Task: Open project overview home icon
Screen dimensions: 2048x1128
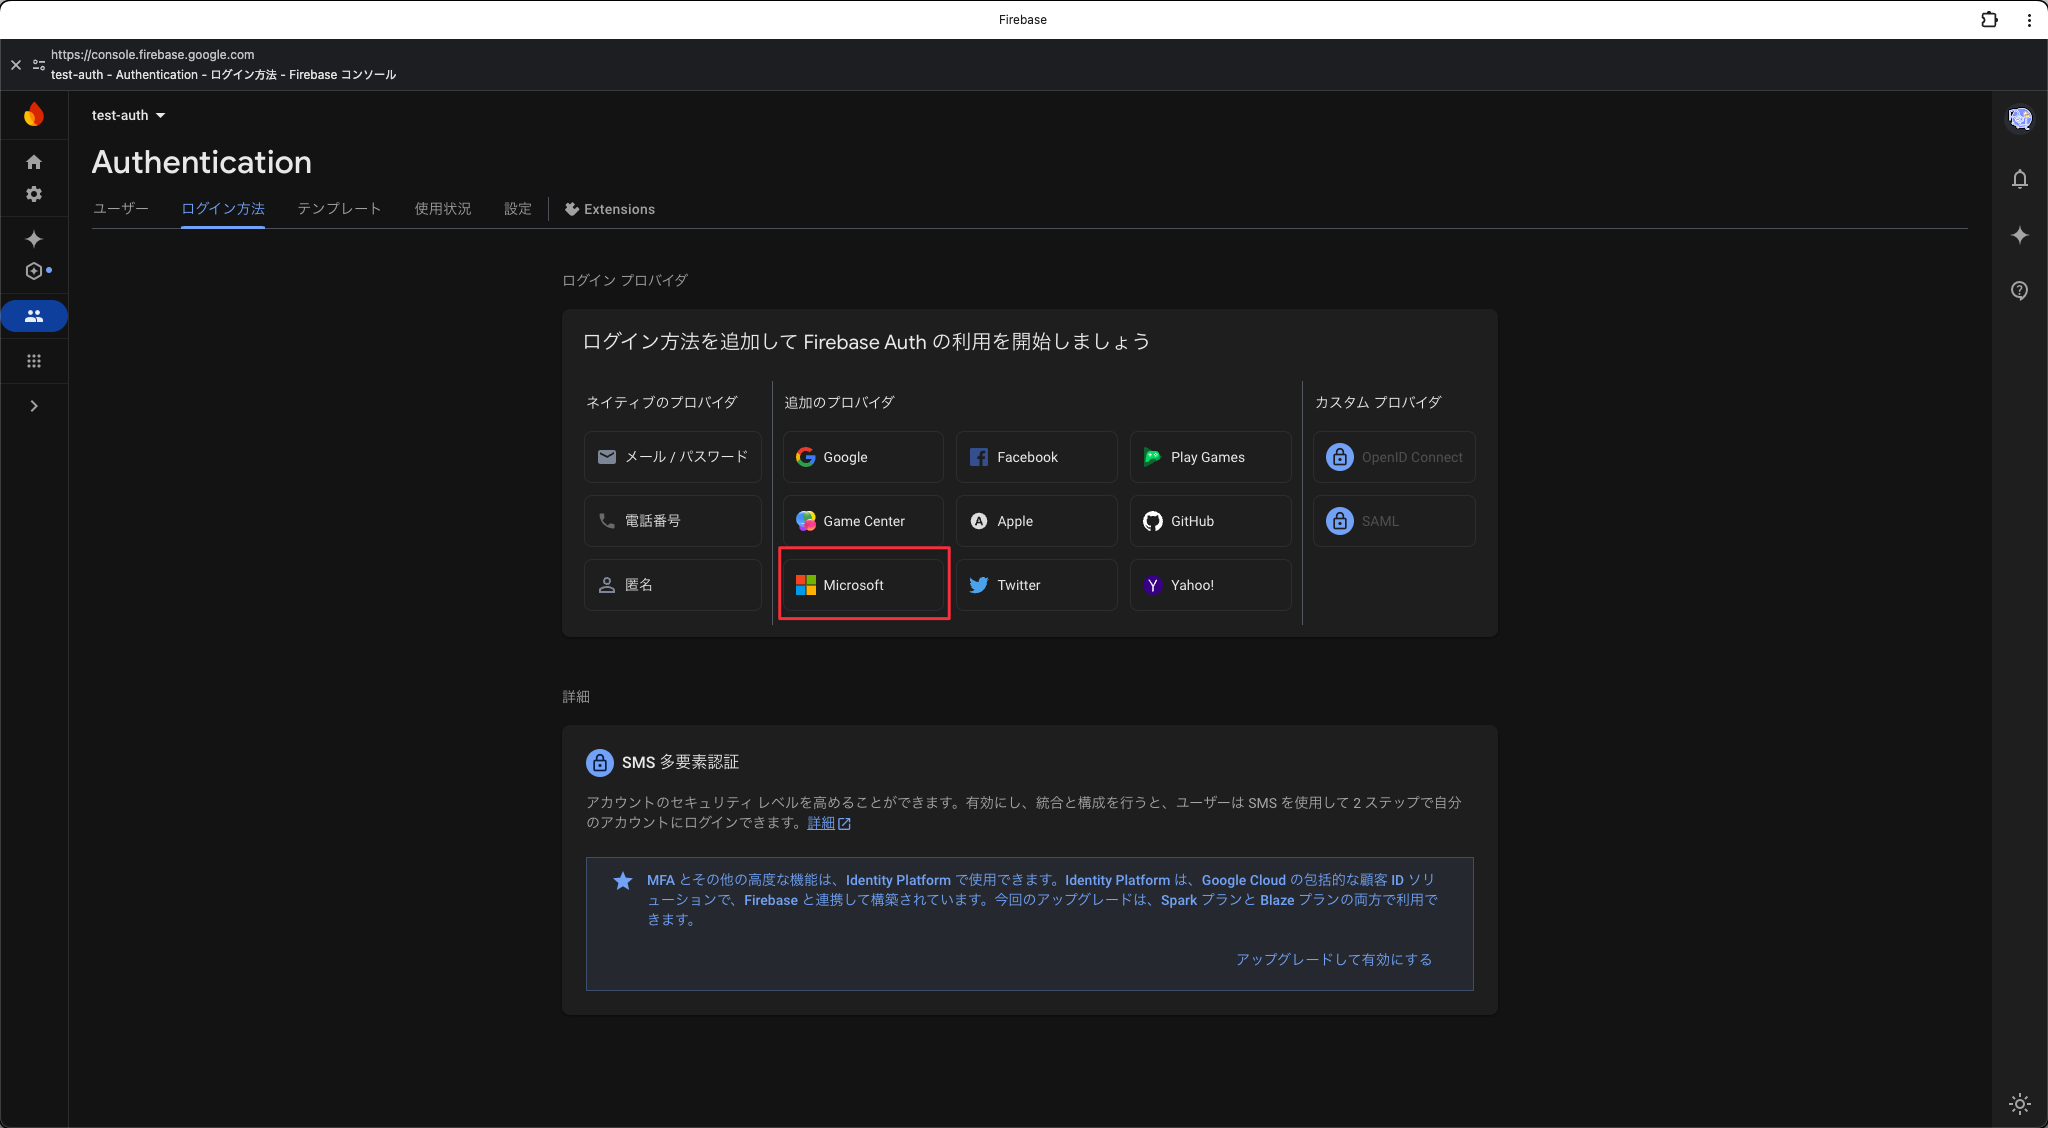Action: click(x=34, y=162)
